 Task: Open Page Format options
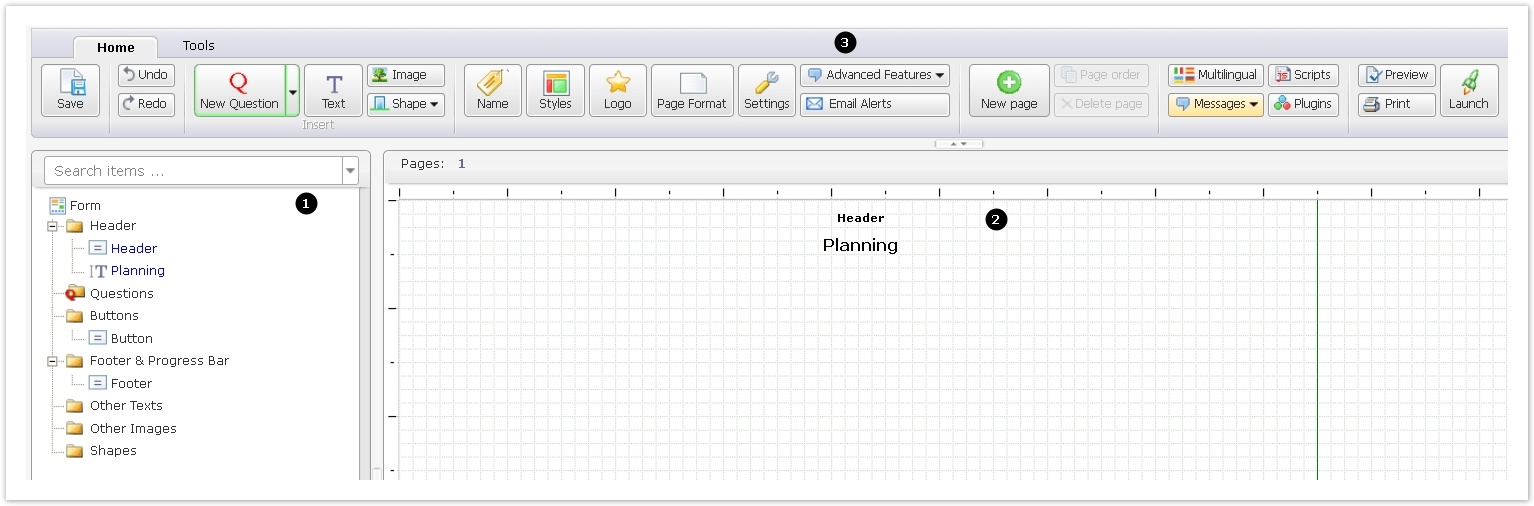pos(692,90)
